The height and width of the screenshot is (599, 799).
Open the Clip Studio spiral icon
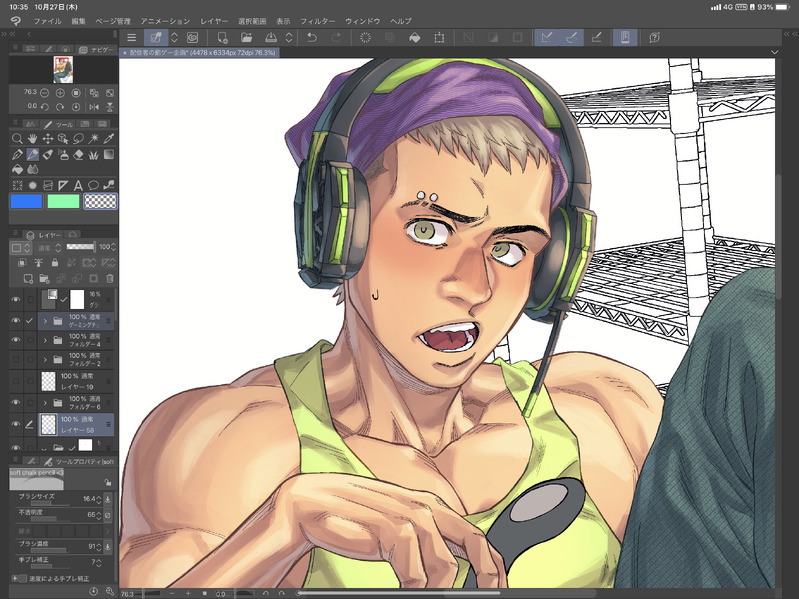pyautogui.click(x=16, y=21)
